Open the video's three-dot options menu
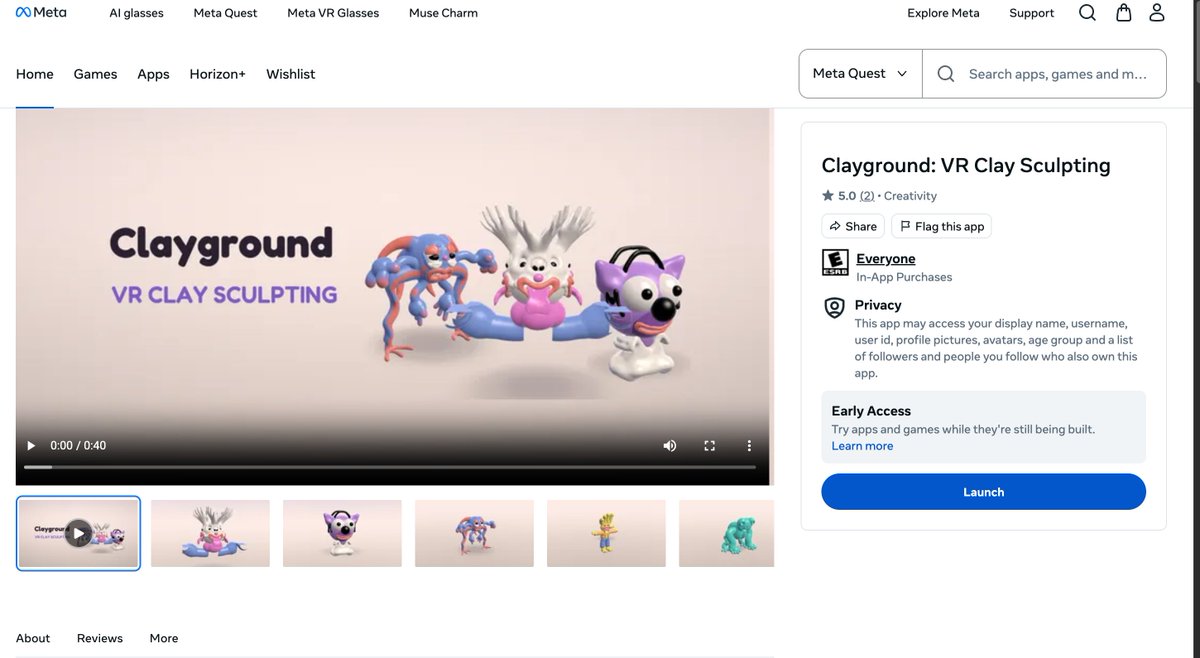Screen dimensions: 1200x658 749,445
